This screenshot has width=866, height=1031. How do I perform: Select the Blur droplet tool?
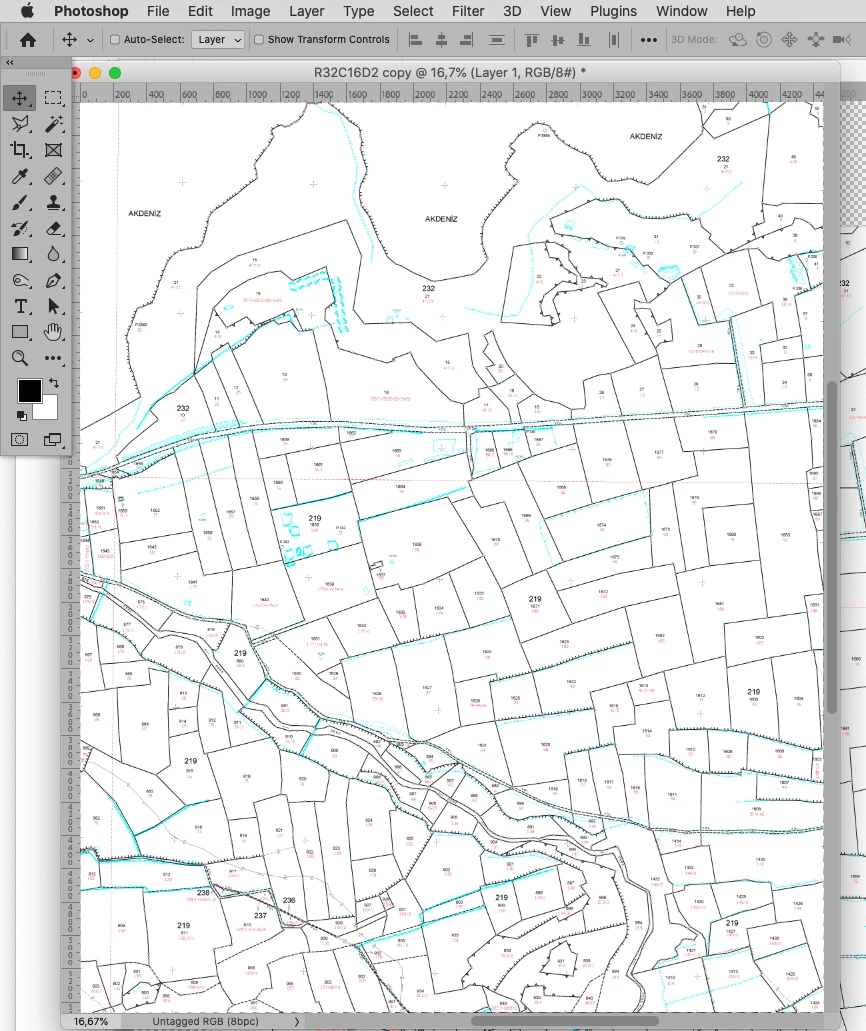pos(53,254)
